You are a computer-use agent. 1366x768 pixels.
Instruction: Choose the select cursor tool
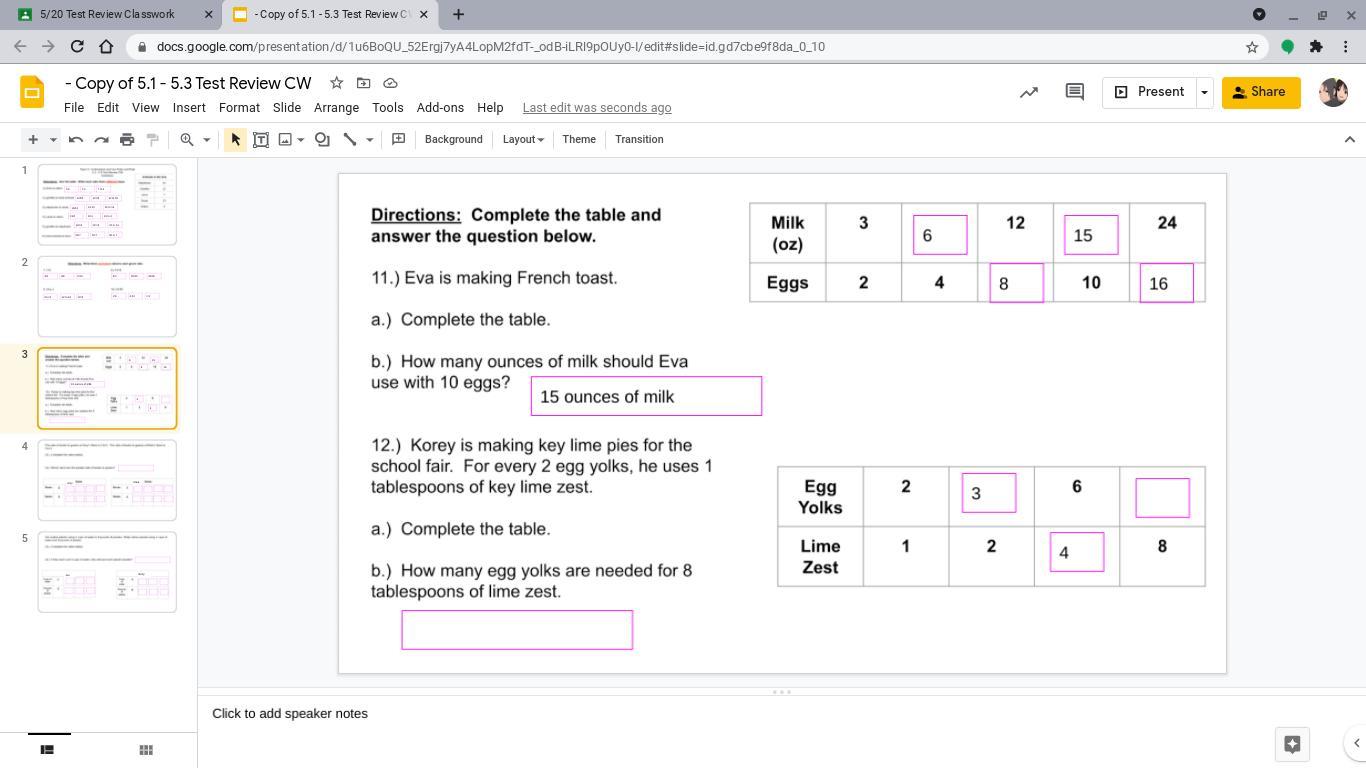tap(236, 140)
